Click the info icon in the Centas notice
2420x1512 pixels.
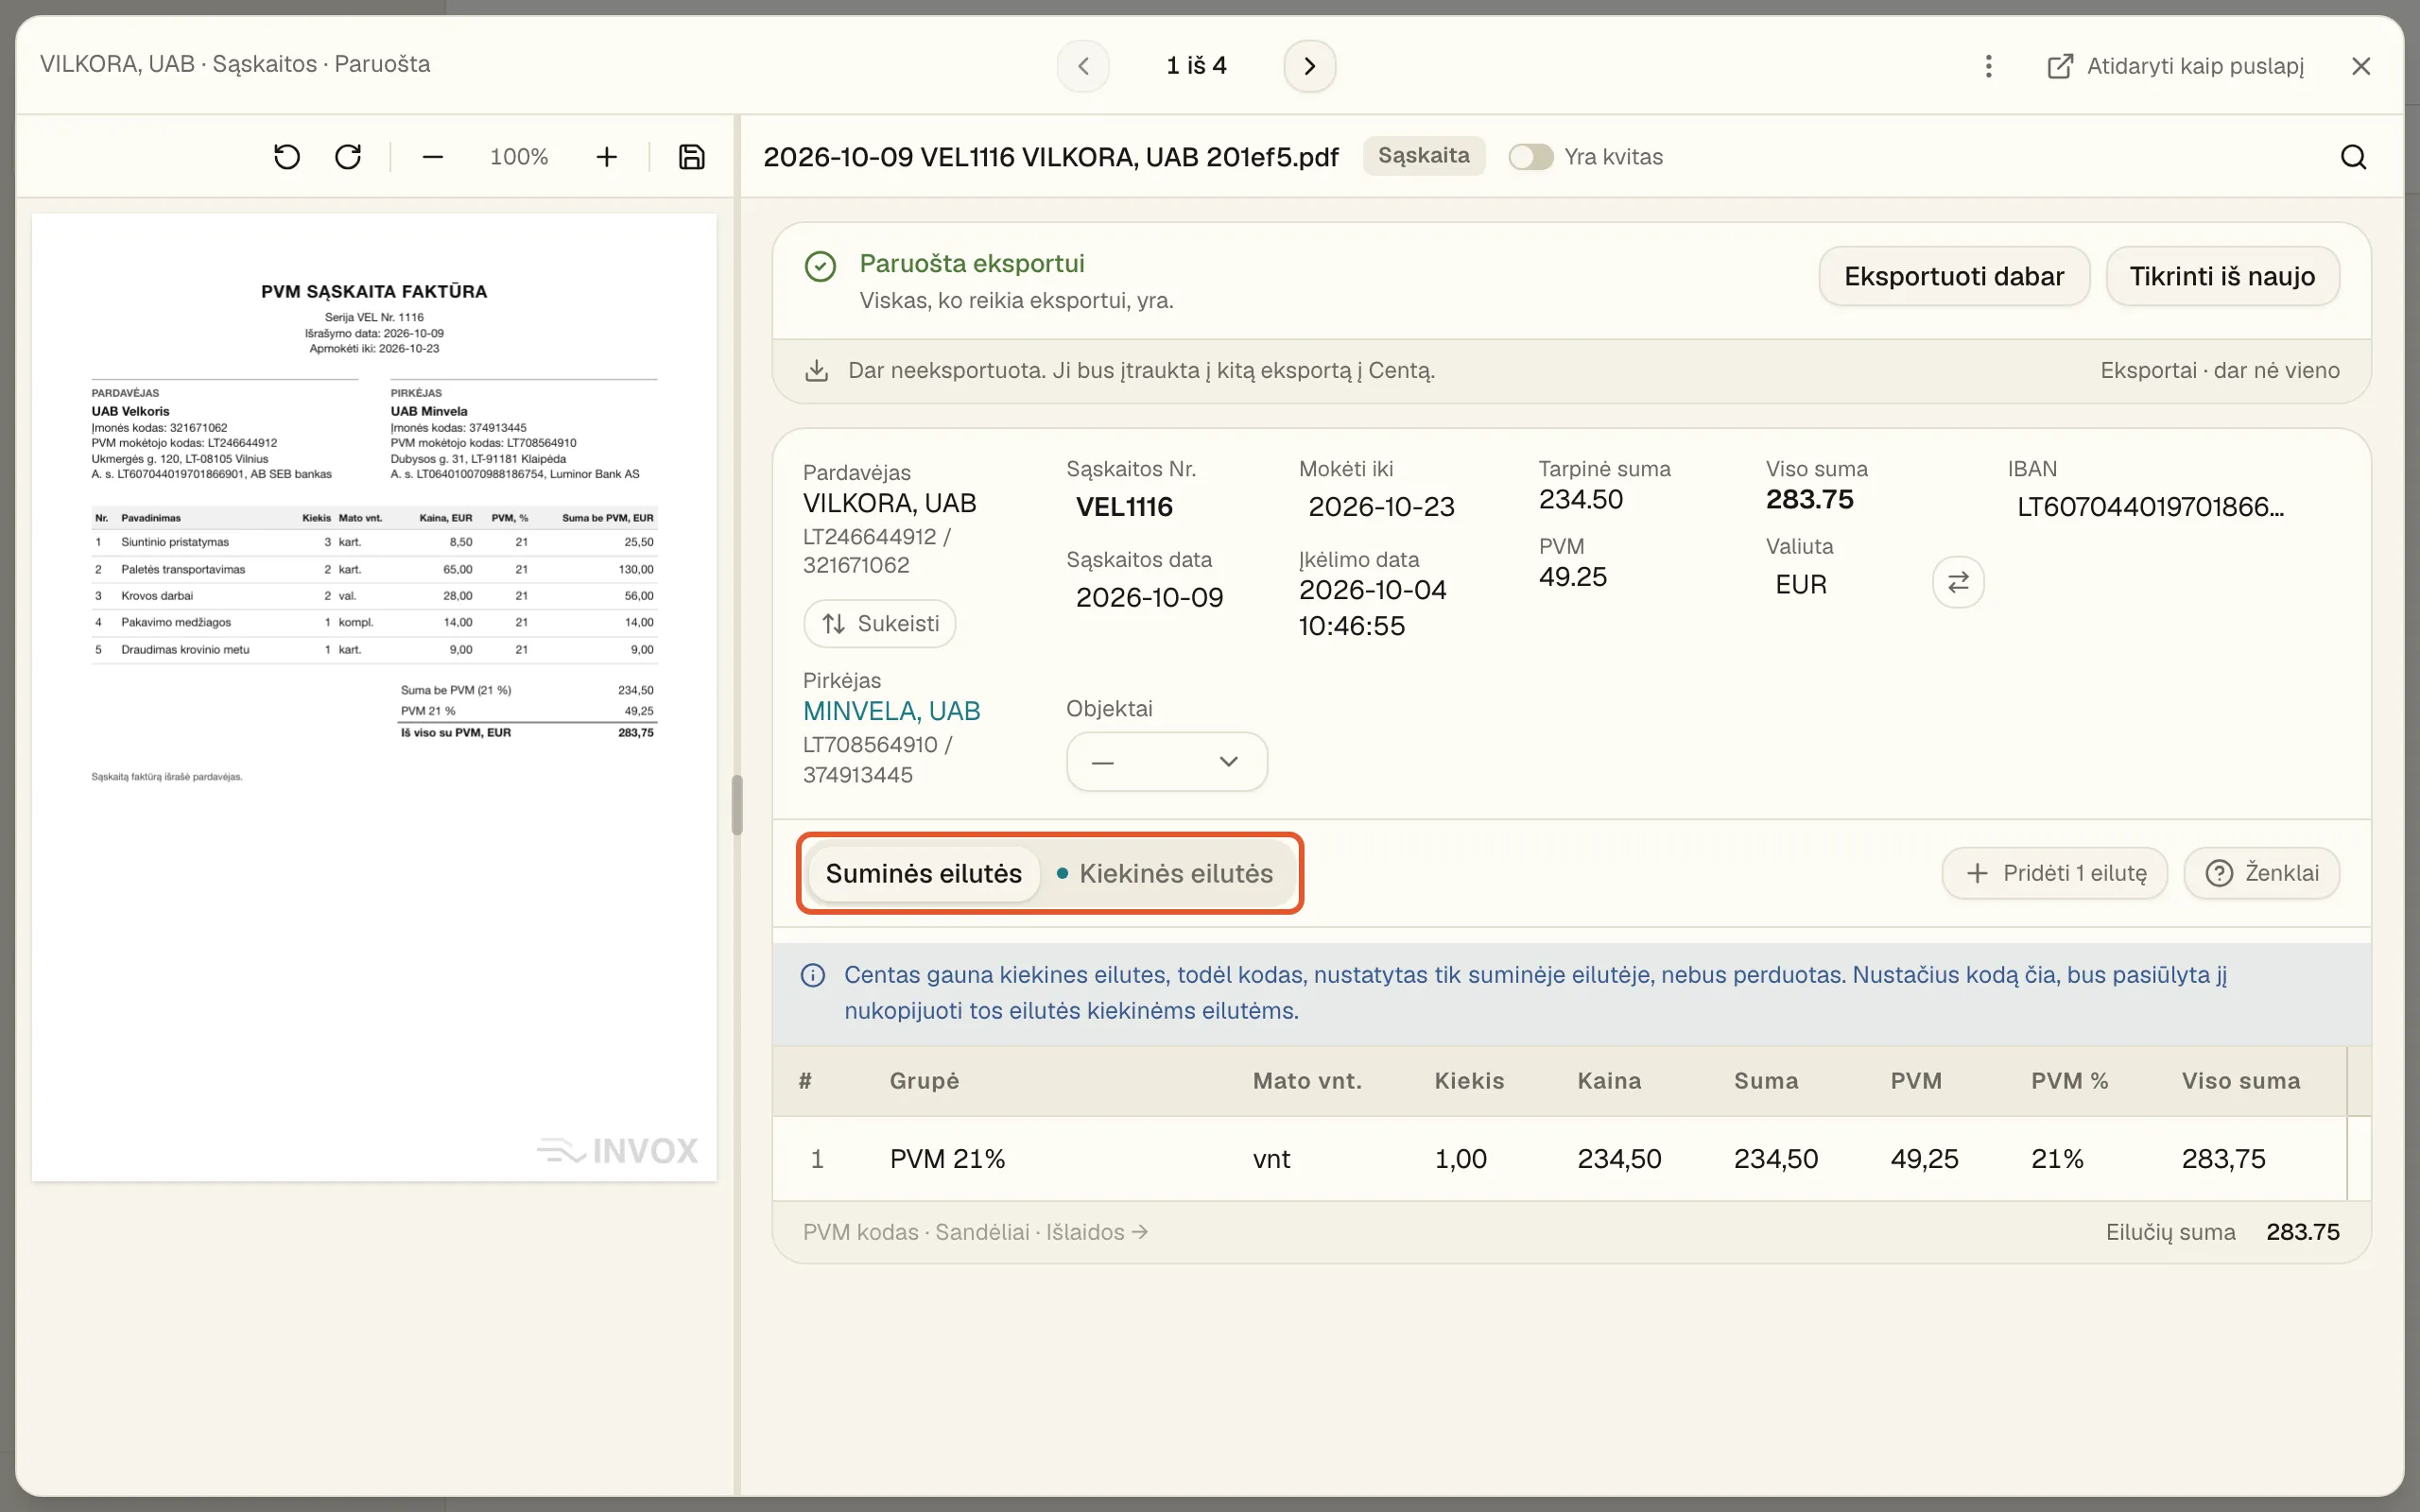click(x=813, y=975)
